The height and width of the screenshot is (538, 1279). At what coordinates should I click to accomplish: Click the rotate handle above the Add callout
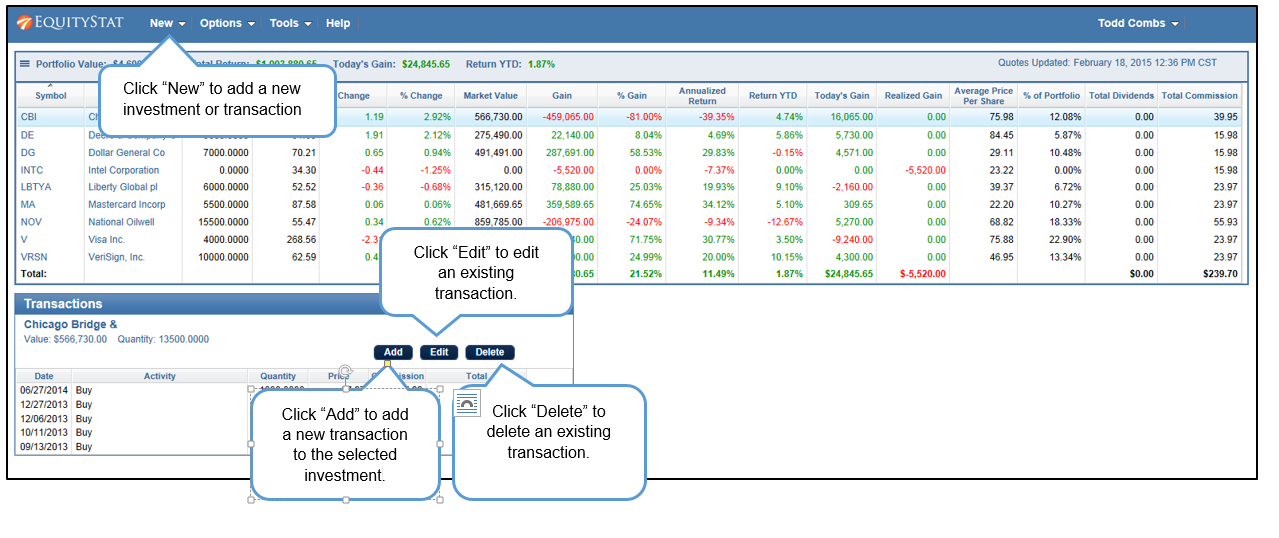(345, 372)
